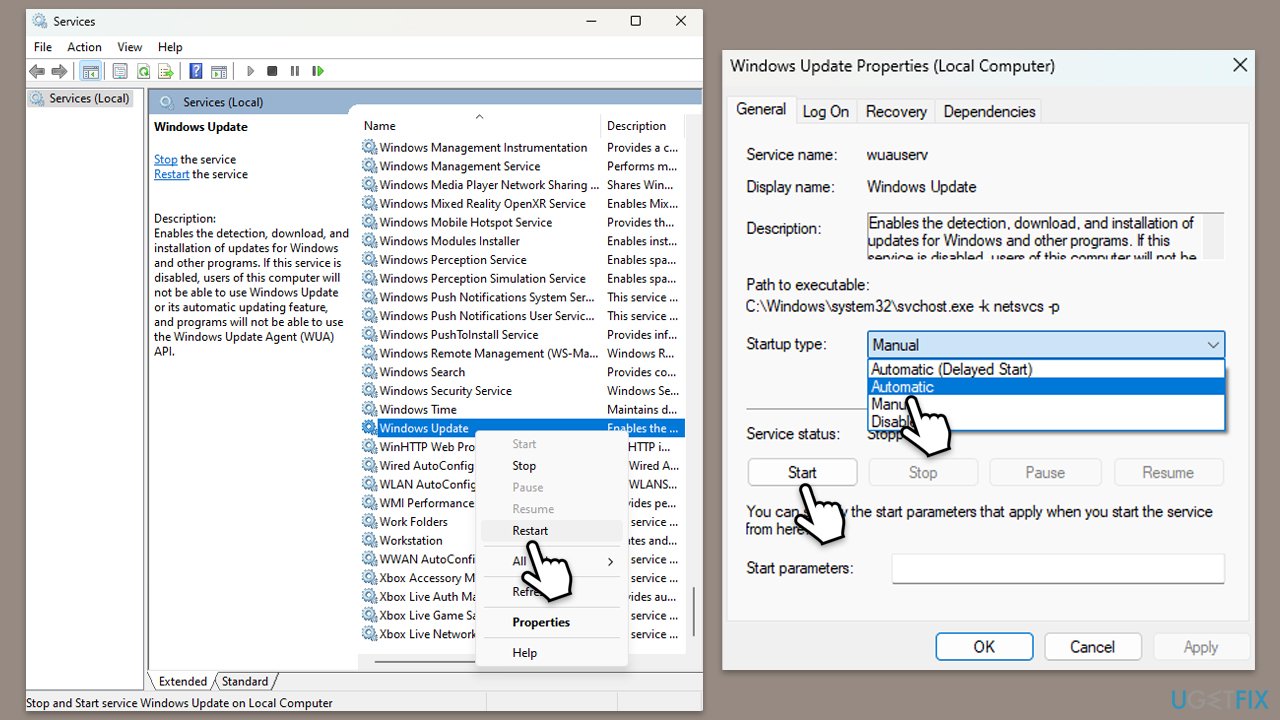Select the Windows Search service row

[521, 372]
